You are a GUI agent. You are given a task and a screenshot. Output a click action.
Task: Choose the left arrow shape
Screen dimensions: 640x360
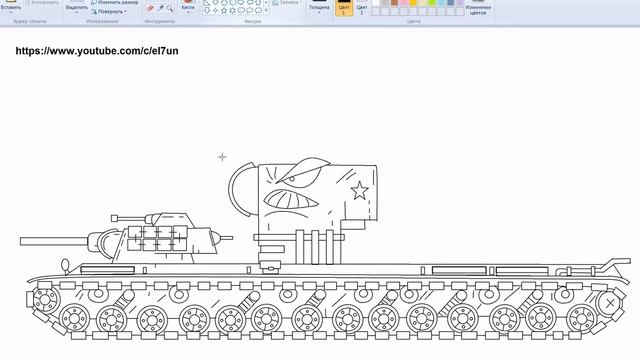pyautogui.click(x=250, y=2)
